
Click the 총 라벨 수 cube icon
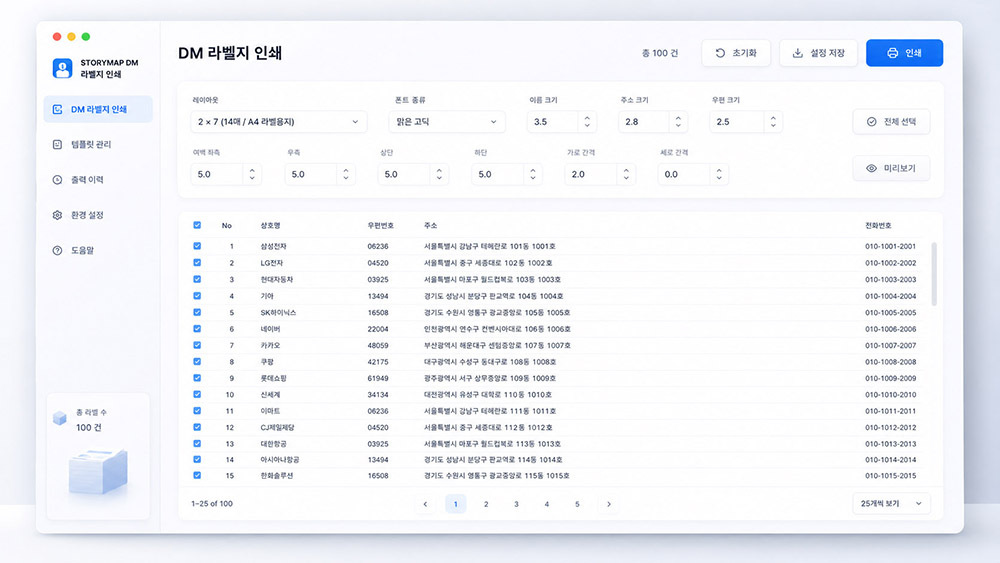click(60, 418)
